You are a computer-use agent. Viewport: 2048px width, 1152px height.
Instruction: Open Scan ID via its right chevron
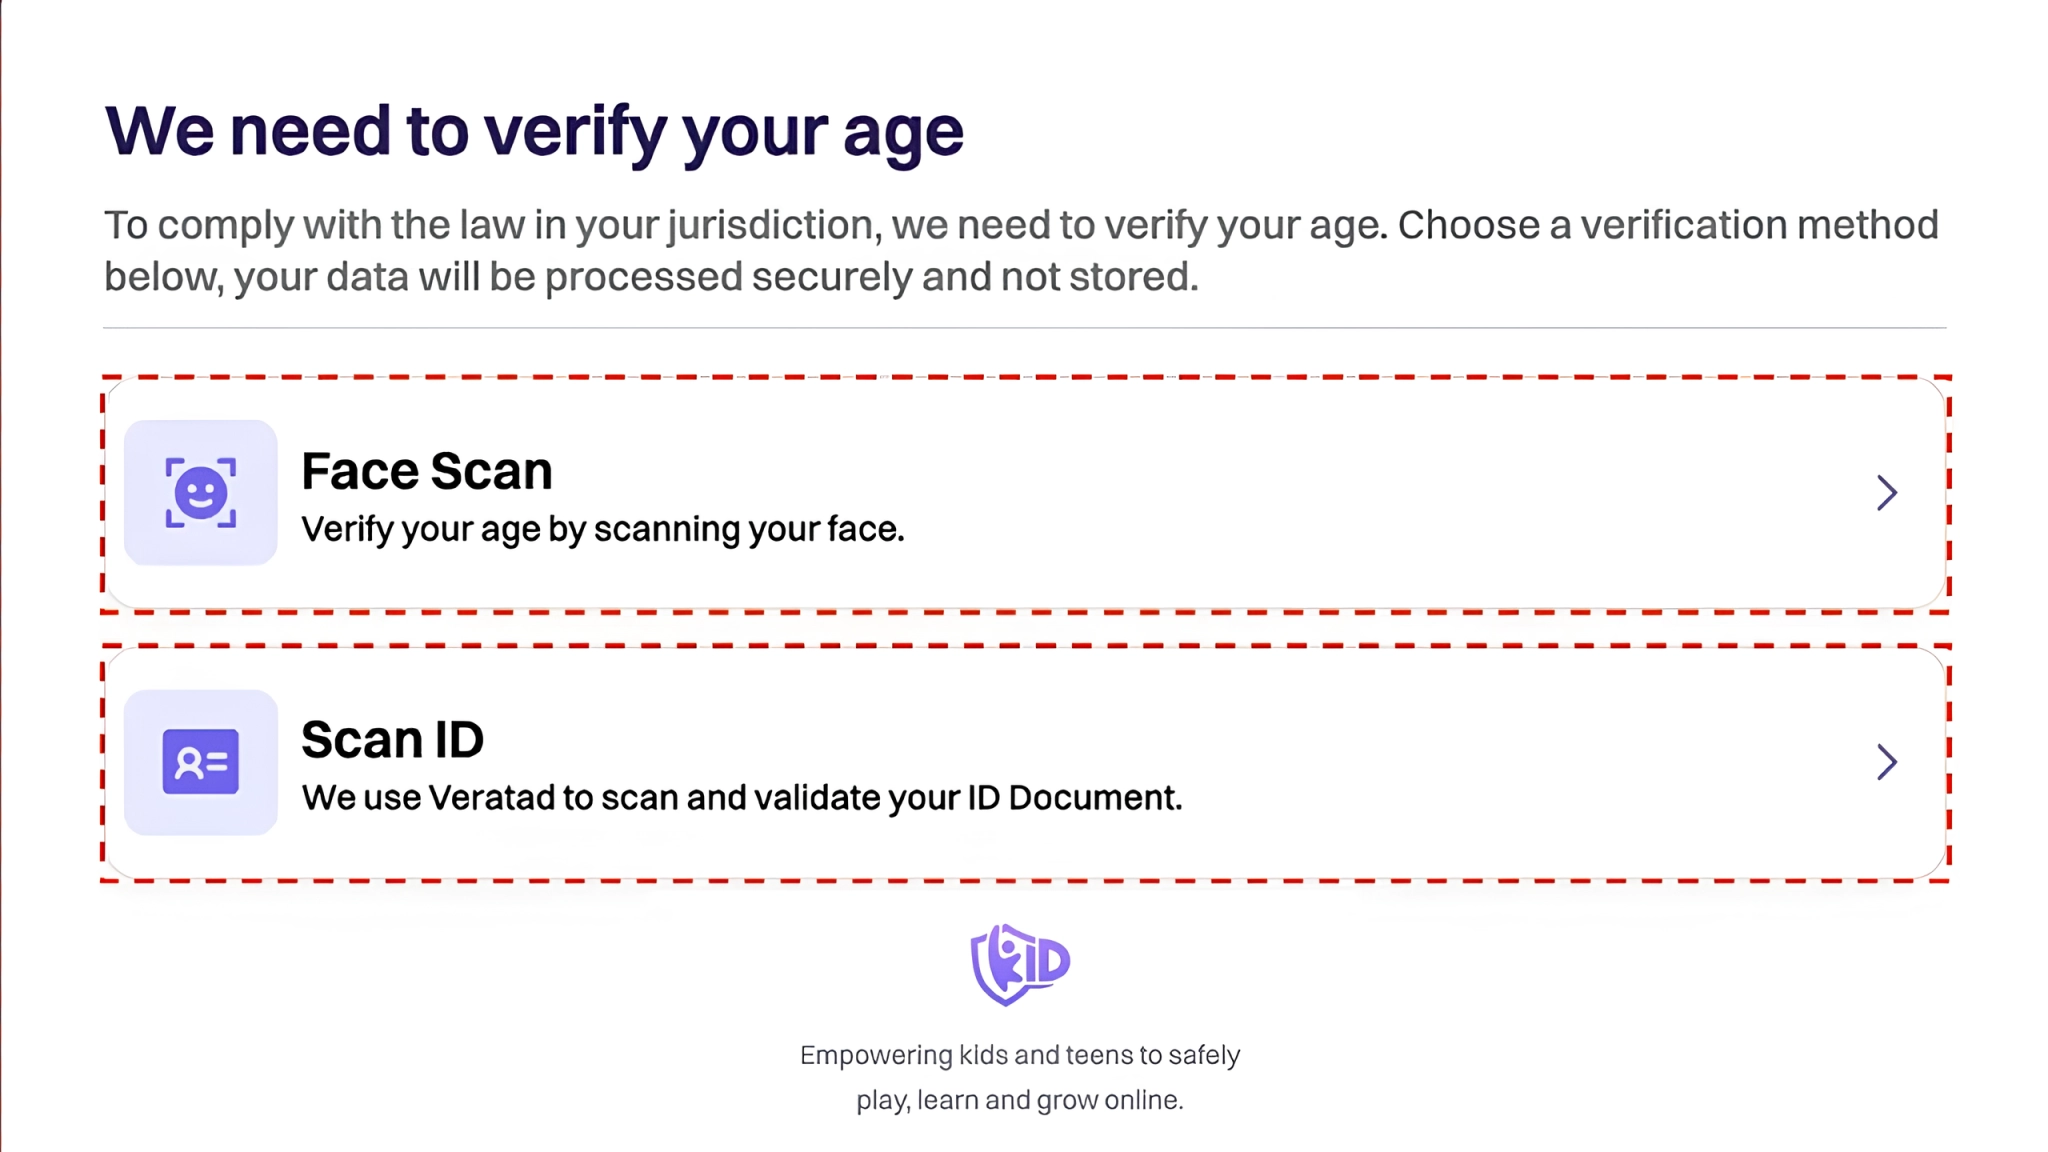click(1887, 762)
